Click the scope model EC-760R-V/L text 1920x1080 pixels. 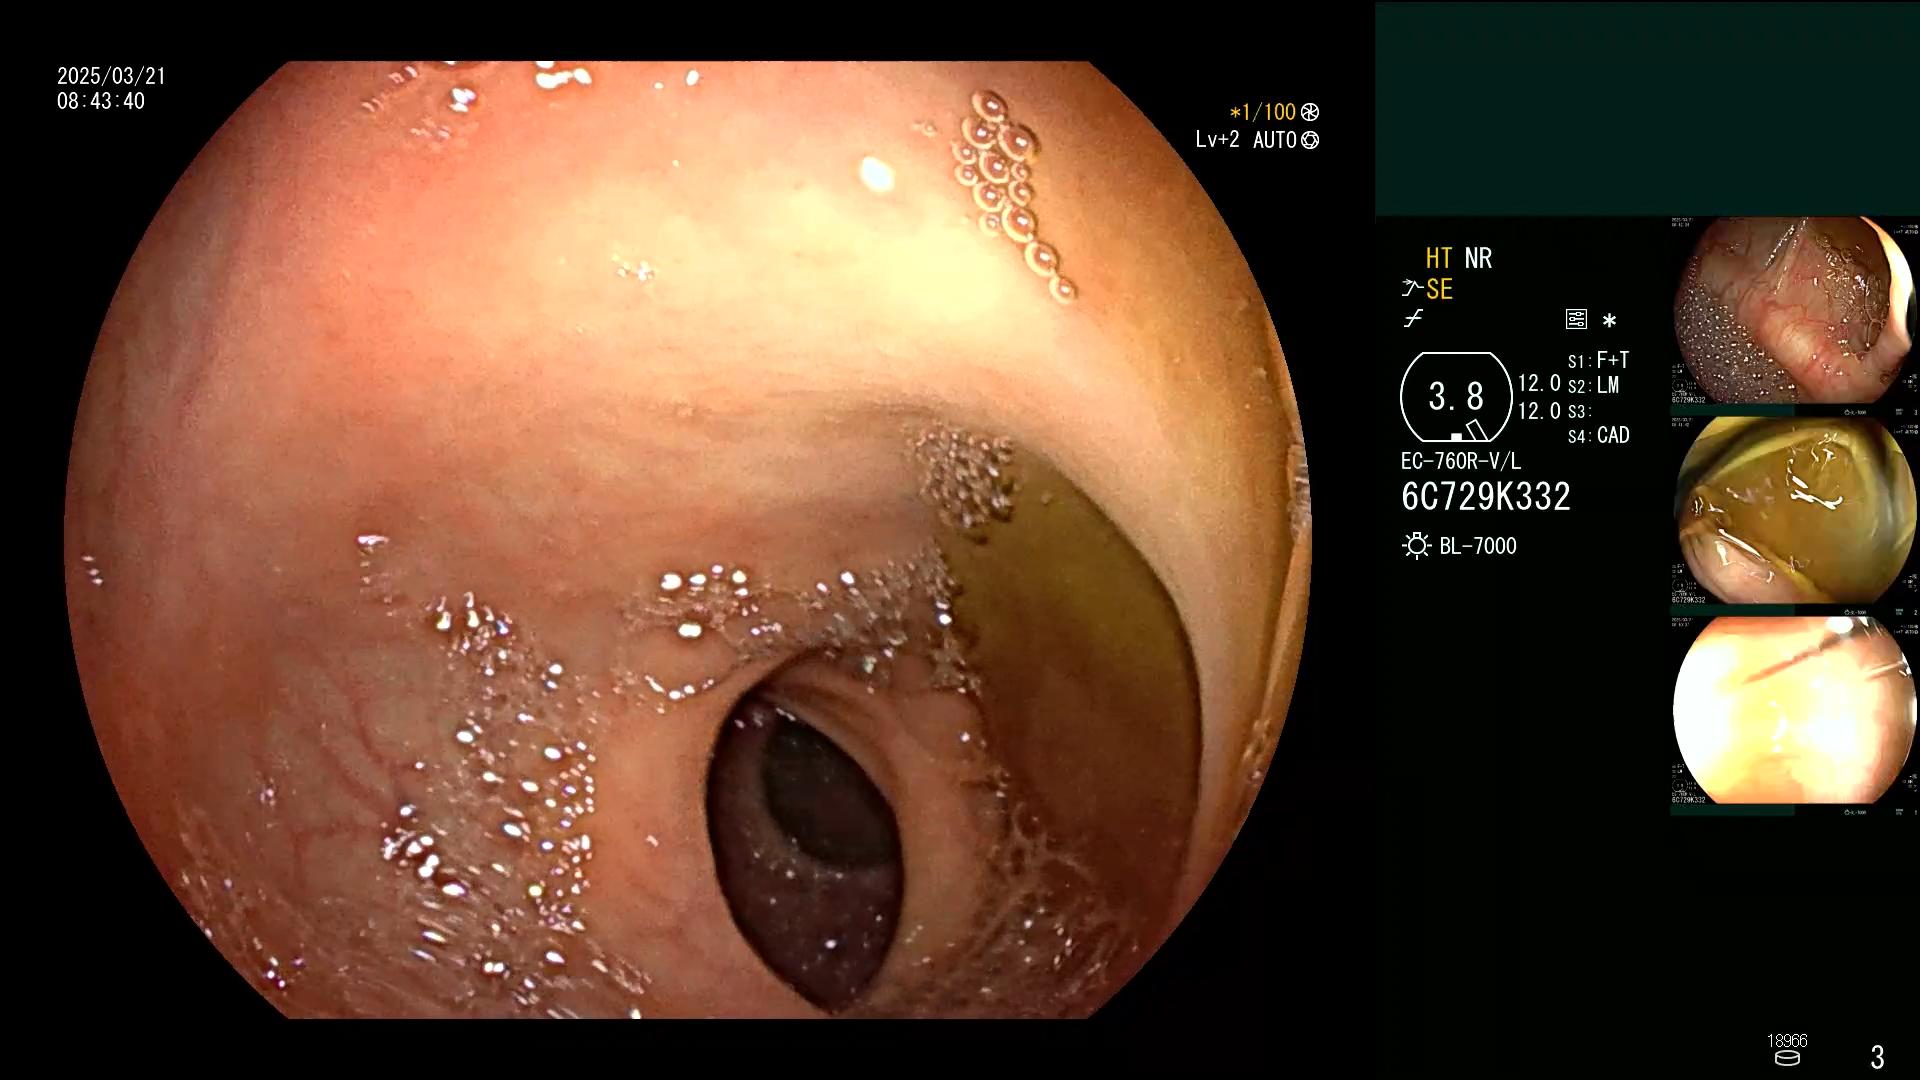1460,461
